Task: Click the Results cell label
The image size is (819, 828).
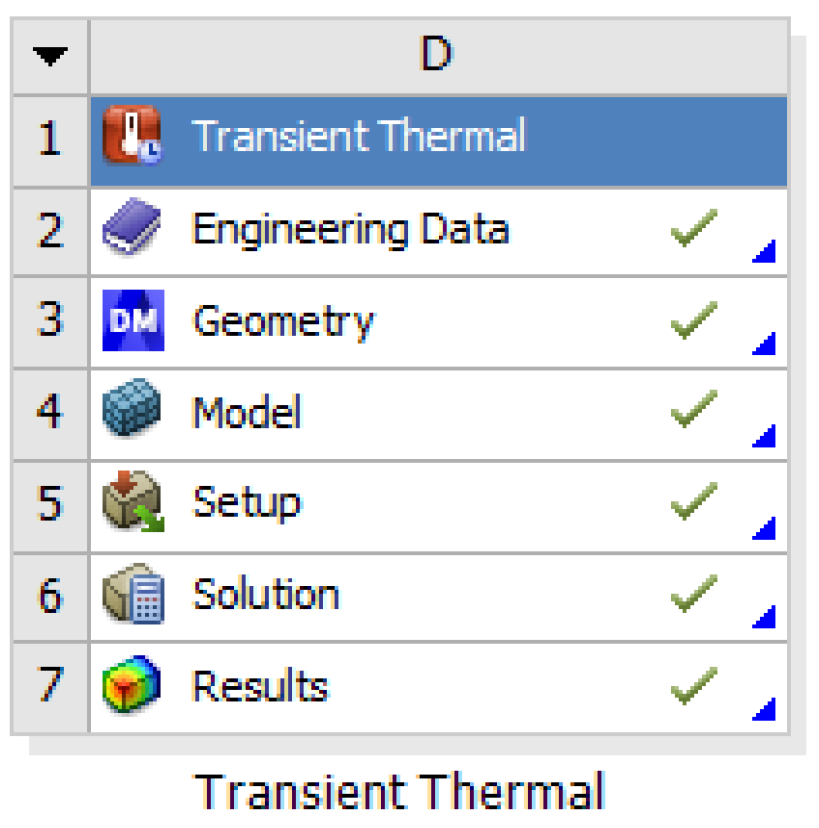Action: [259, 686]
